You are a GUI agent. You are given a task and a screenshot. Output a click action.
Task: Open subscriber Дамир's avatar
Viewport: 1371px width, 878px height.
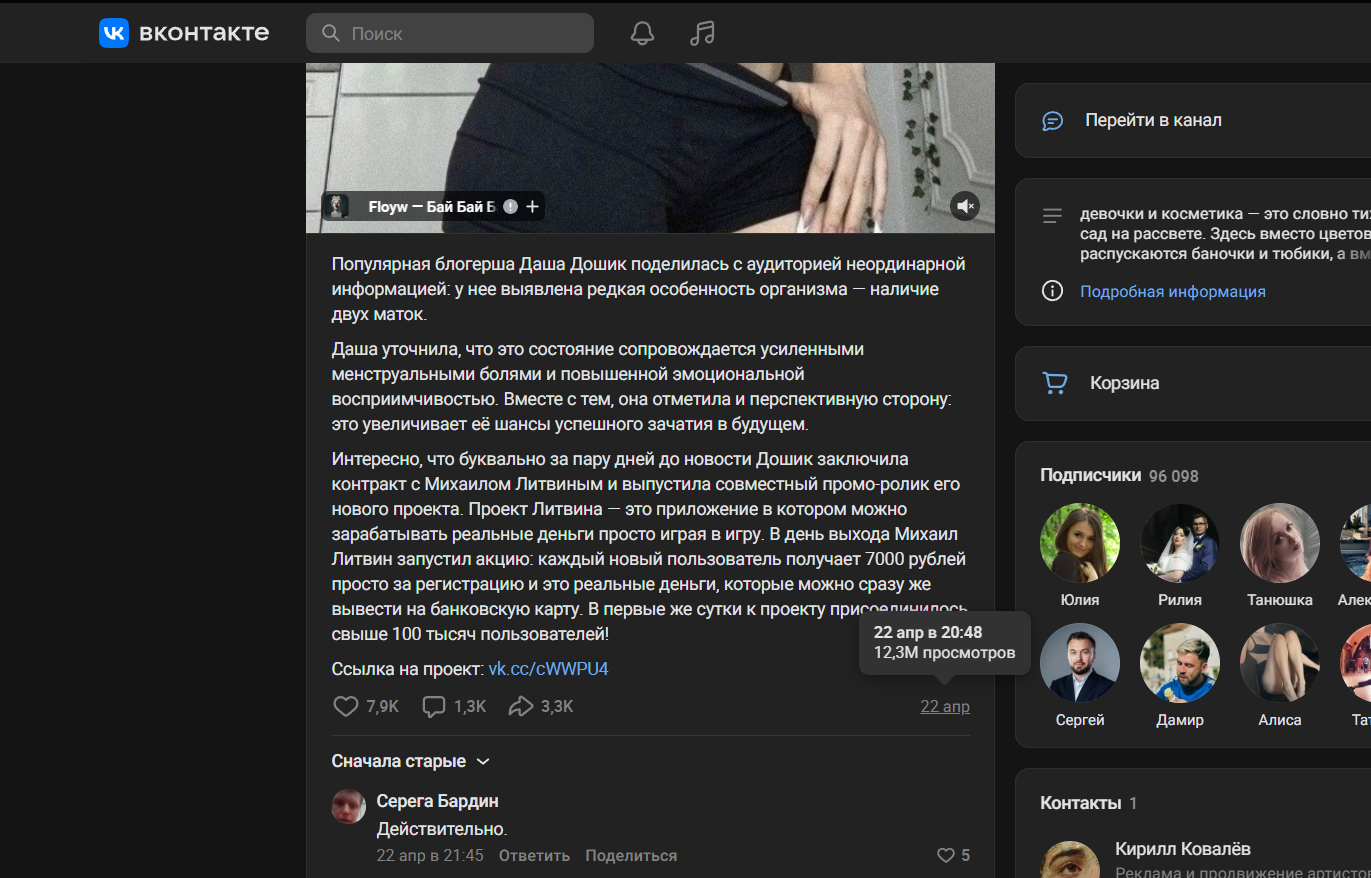tap(1180, 663)
